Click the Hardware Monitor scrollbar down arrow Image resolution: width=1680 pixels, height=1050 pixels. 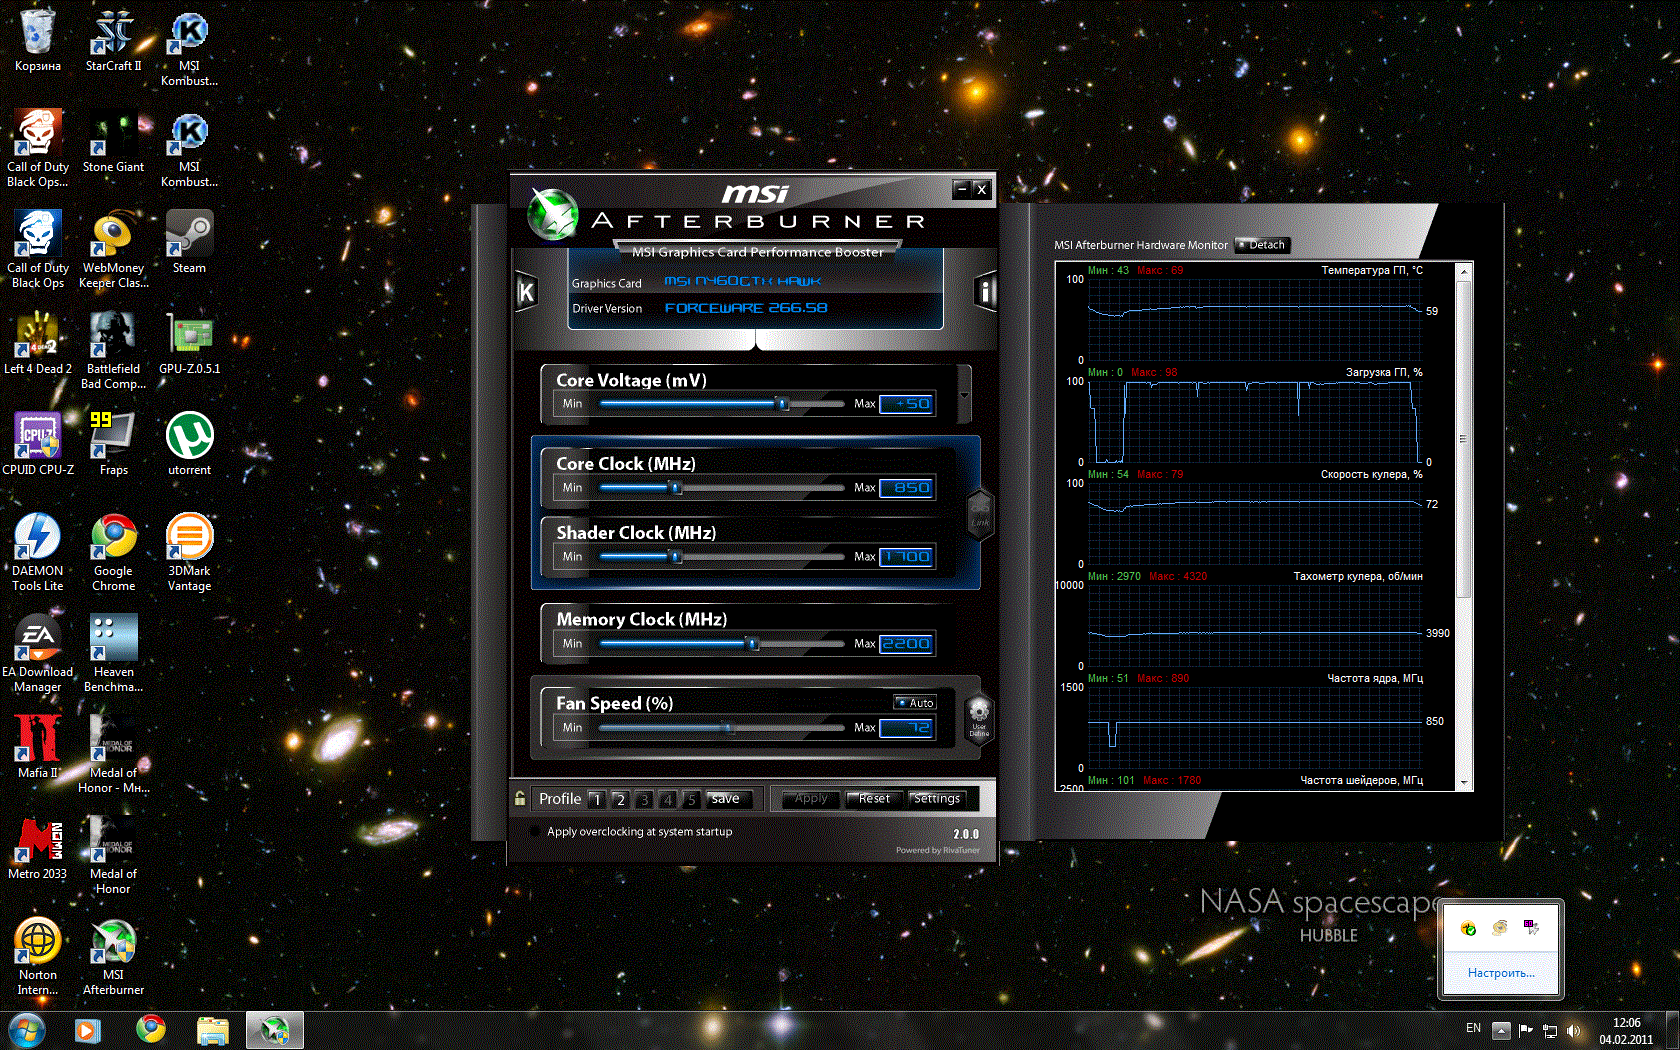1464,783
